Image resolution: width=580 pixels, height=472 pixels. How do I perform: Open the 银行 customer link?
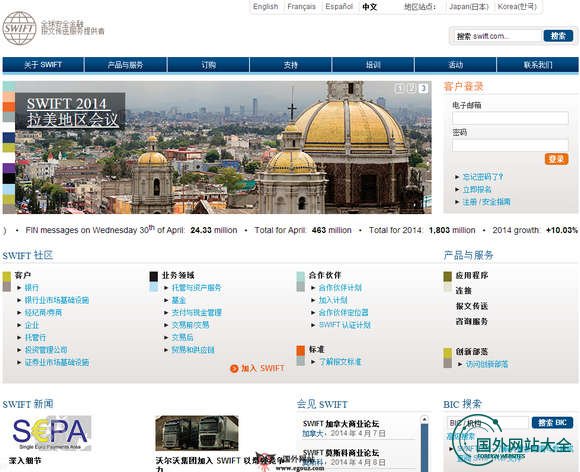[x=31, y=287]
